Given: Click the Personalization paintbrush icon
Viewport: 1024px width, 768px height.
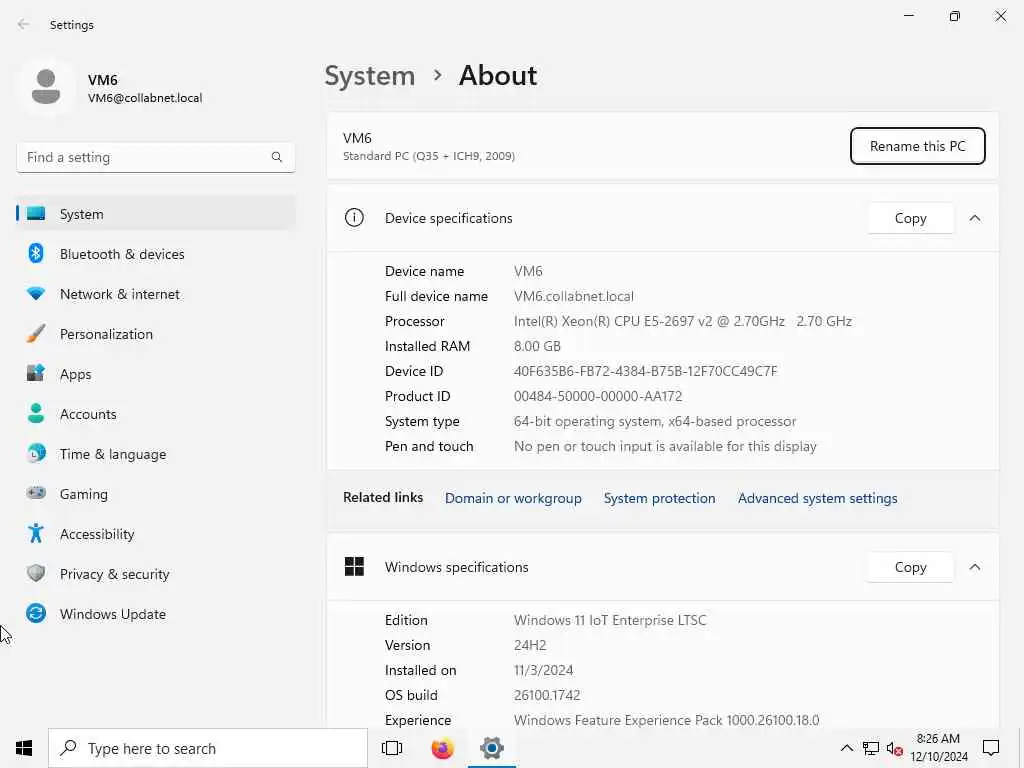Looking at the screenshot, I should point(36,334).
